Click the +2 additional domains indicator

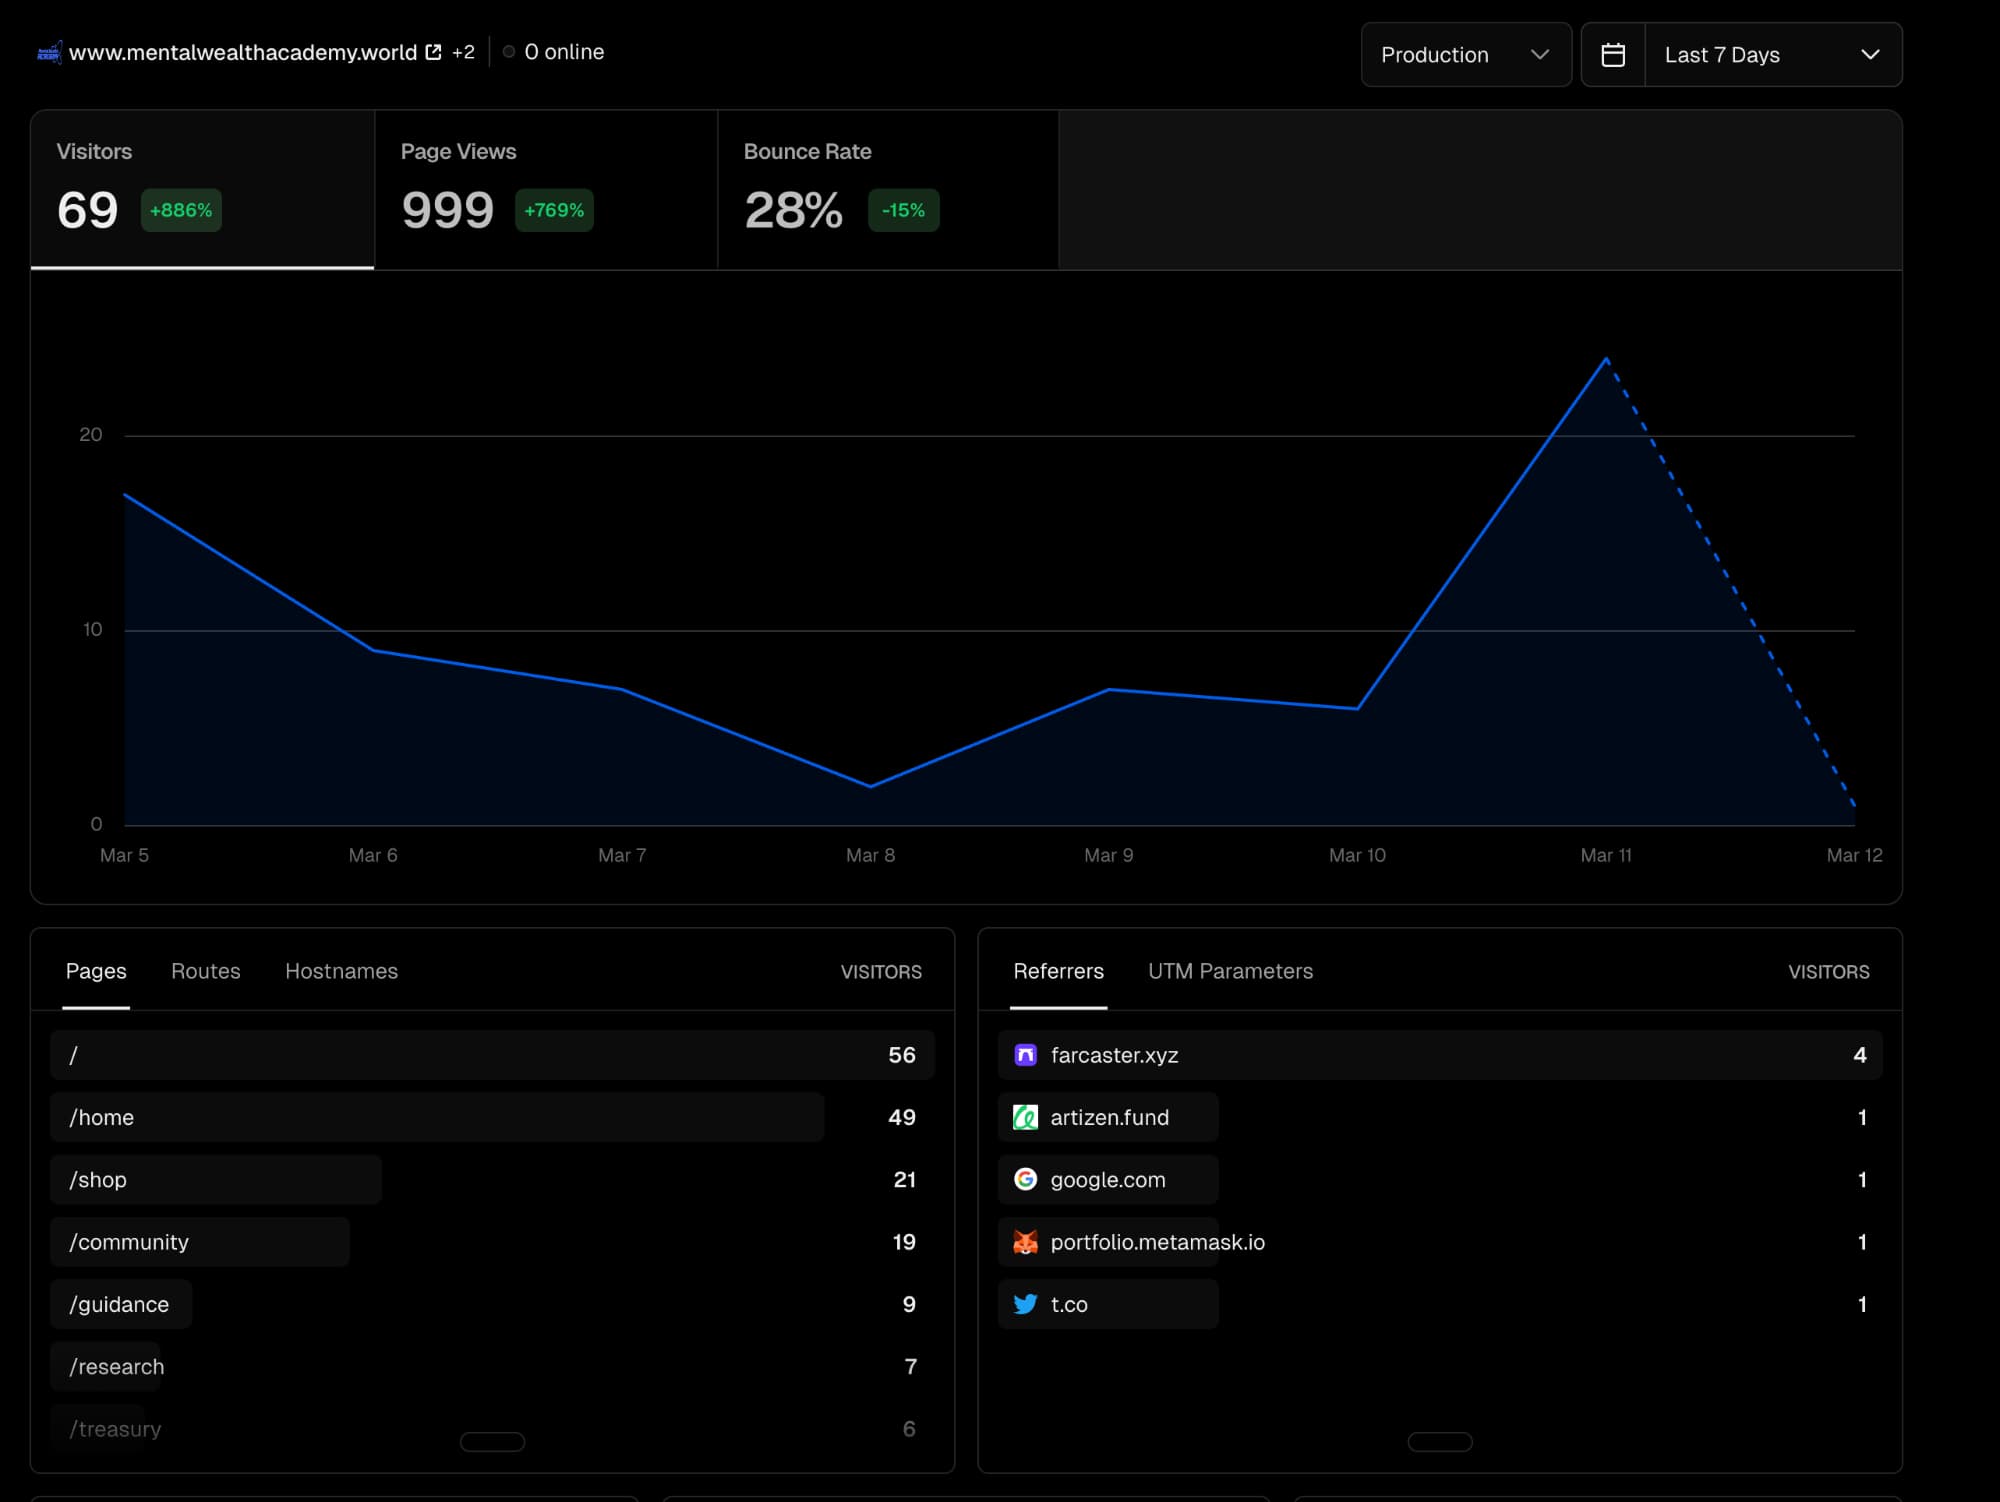[463, 52]
